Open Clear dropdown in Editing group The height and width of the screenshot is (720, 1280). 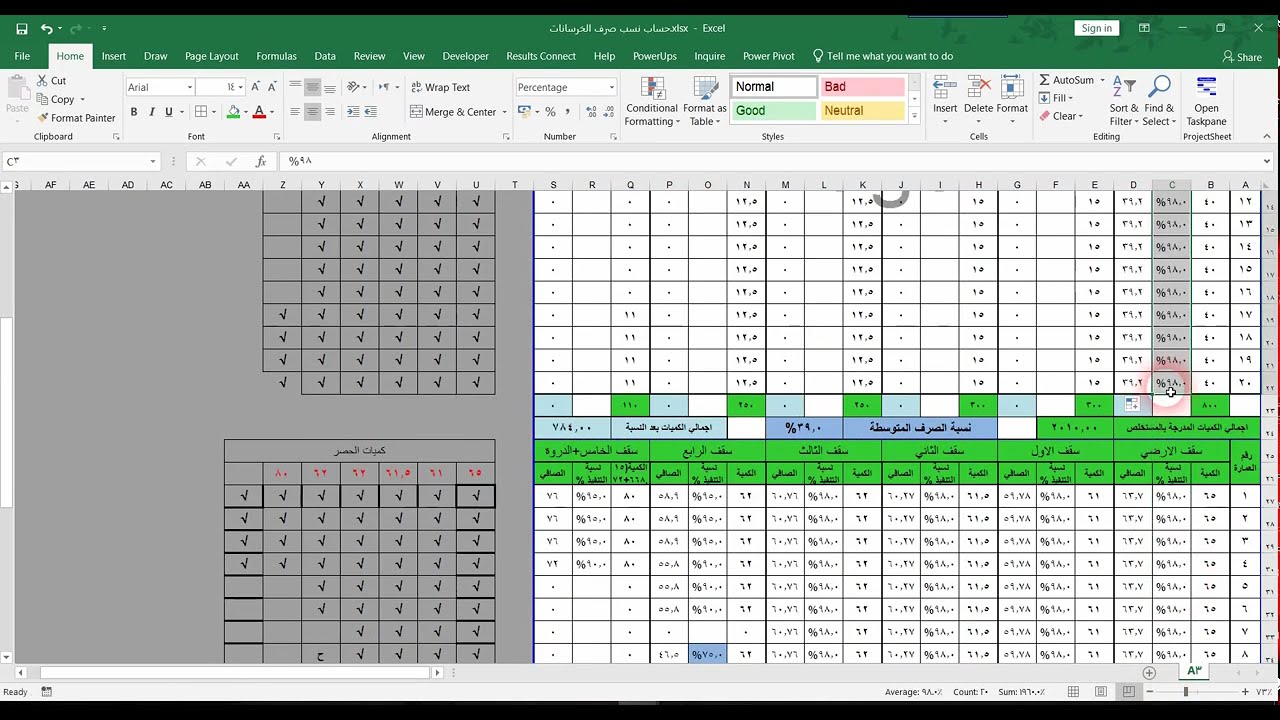pos(1060,116)
